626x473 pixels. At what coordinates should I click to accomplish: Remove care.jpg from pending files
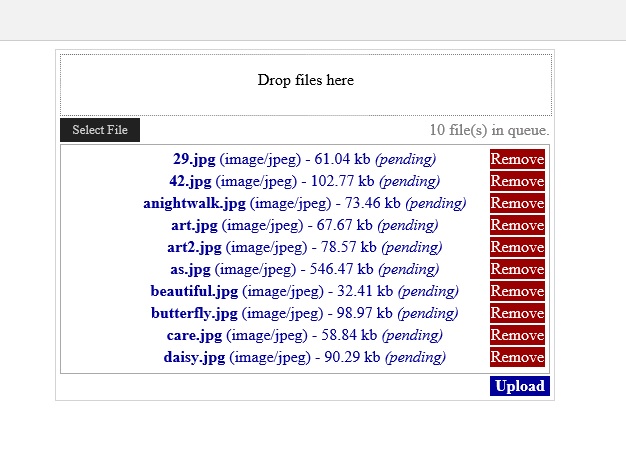point(517,335)
